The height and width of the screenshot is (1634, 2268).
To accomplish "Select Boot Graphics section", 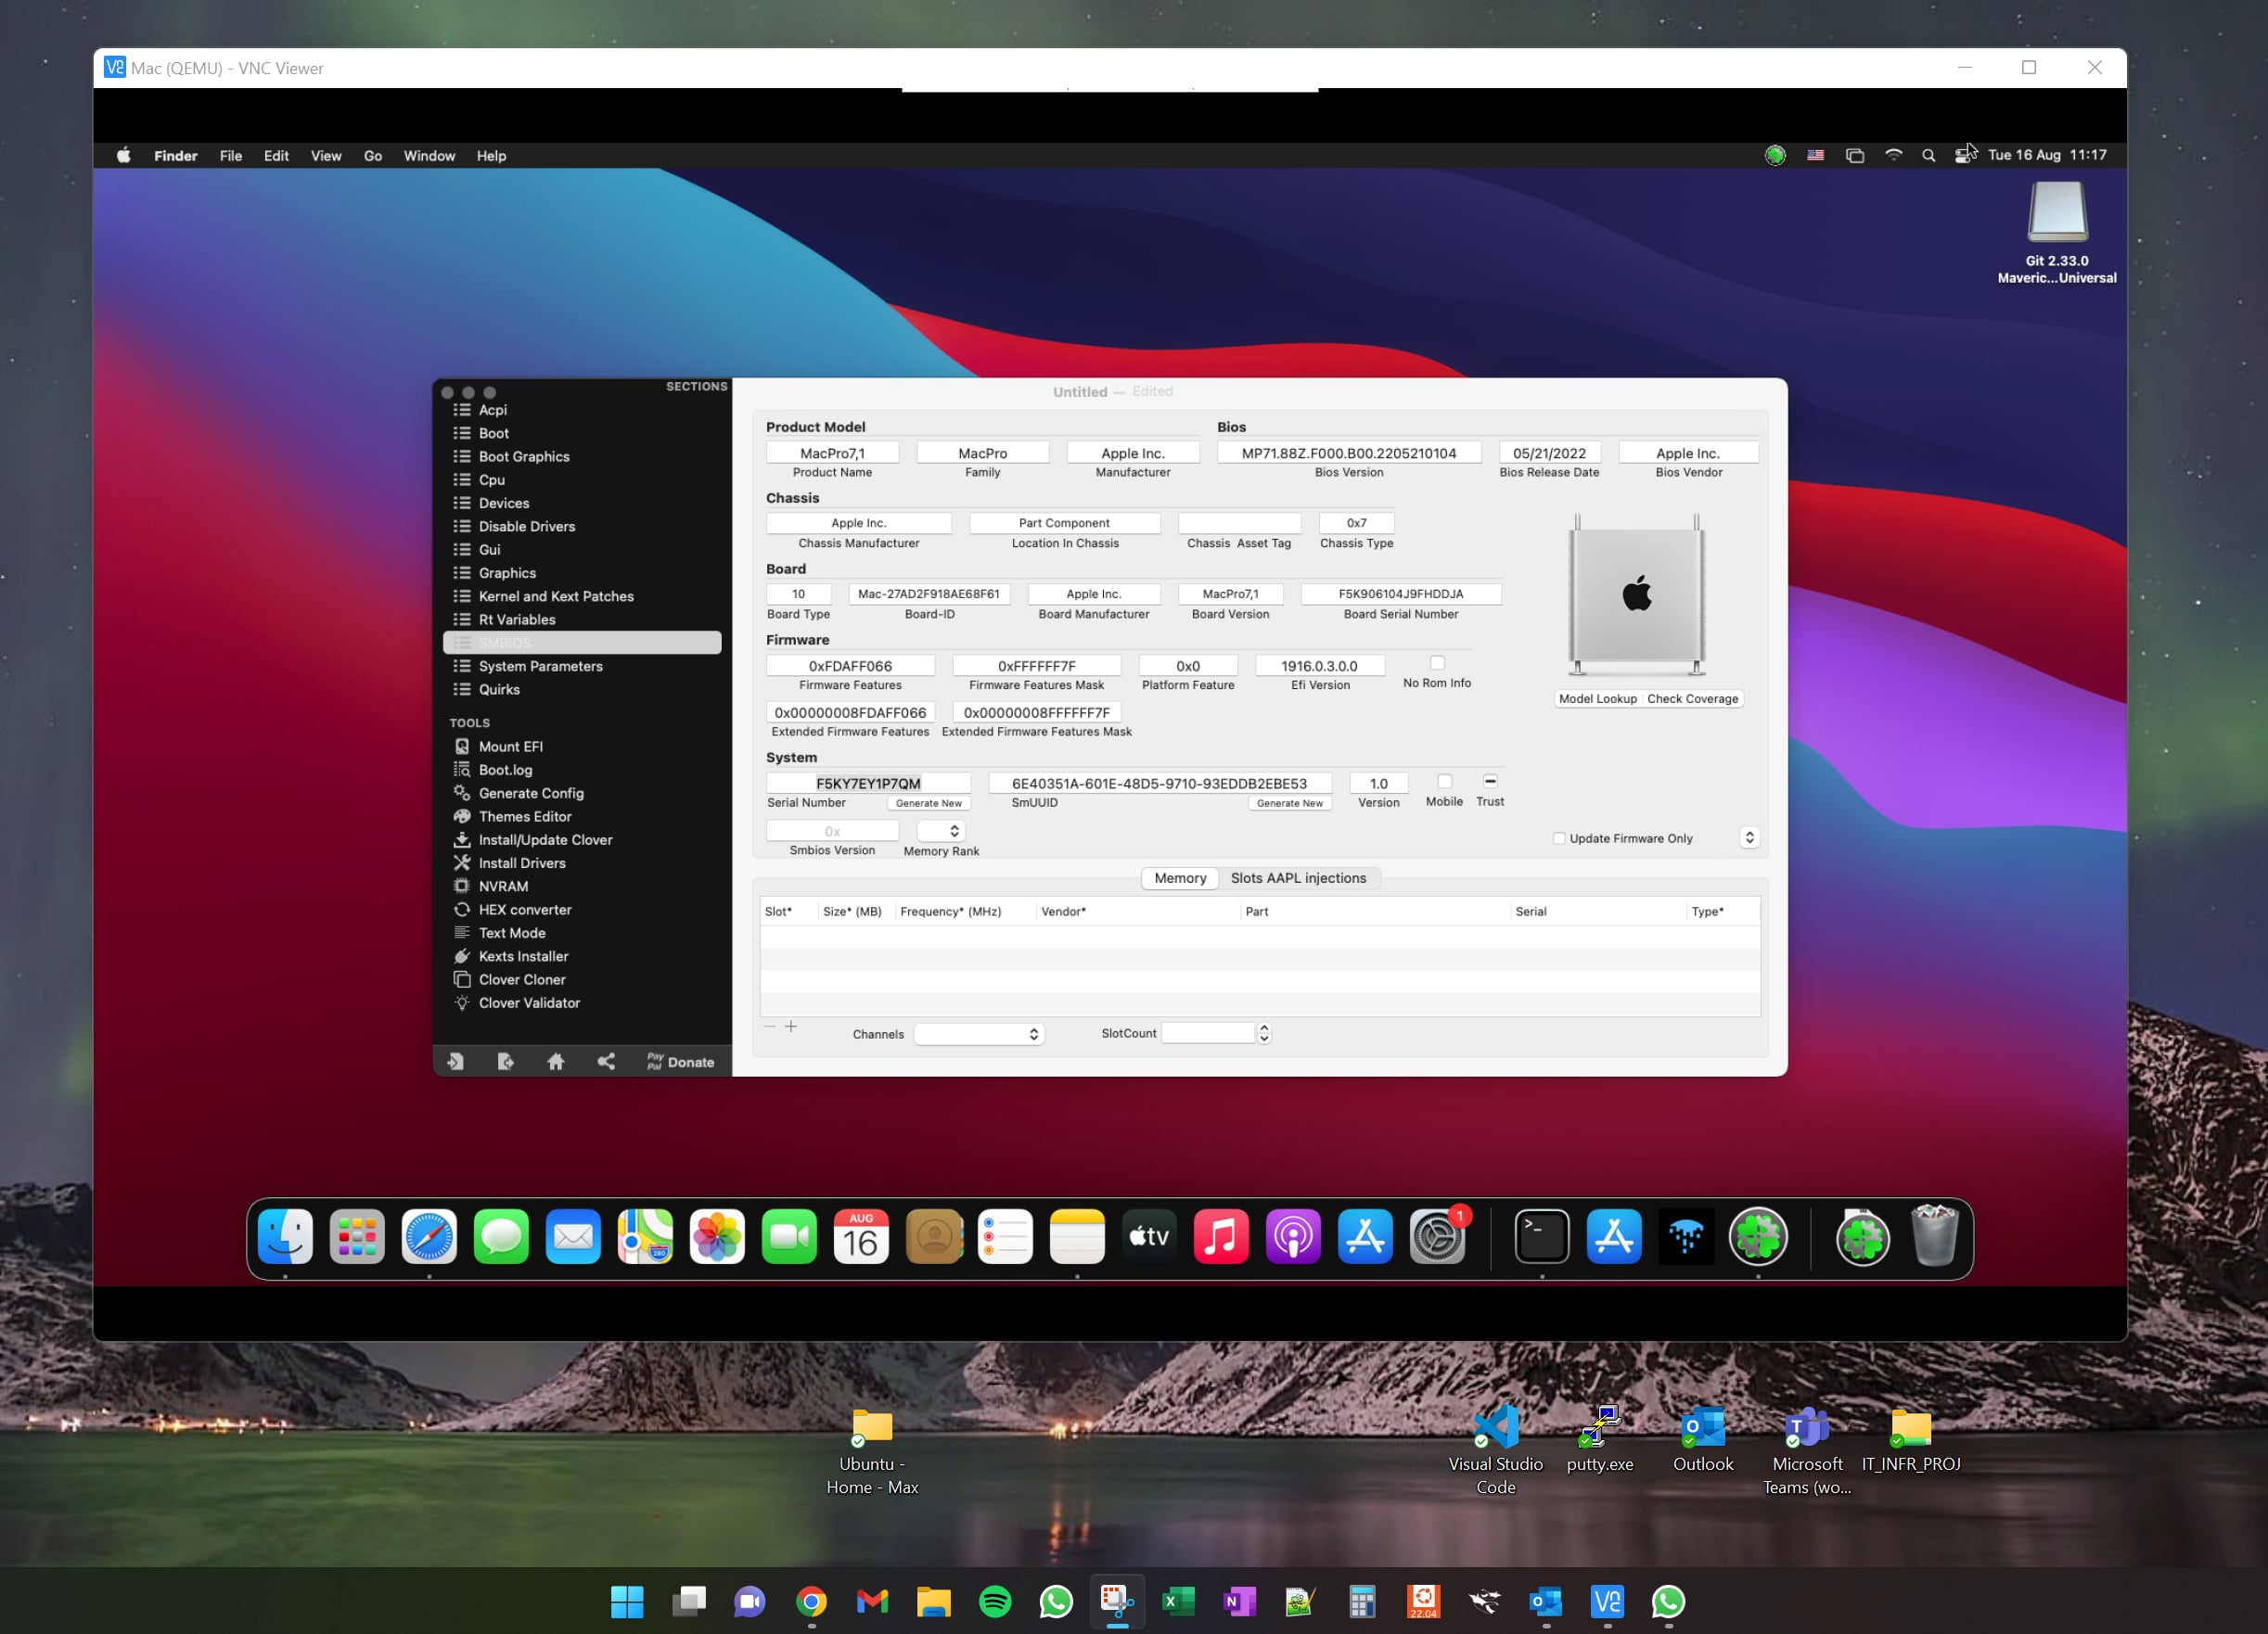I will (523, 456).
